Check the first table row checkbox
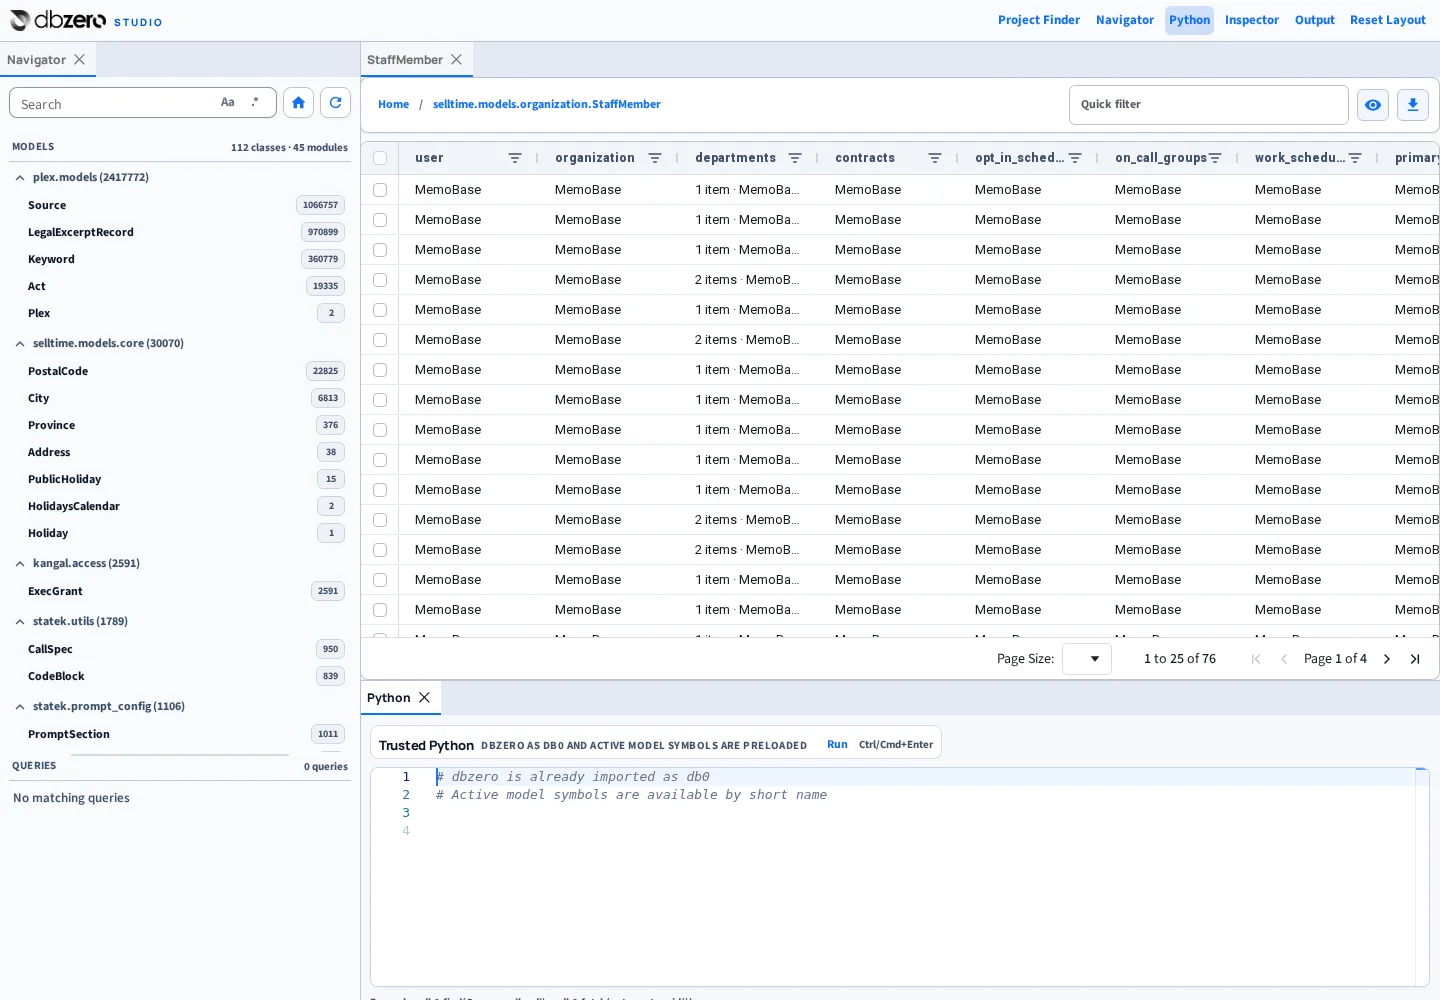The height and width of the screenshot is (1000, 1440). coord(380,190)
